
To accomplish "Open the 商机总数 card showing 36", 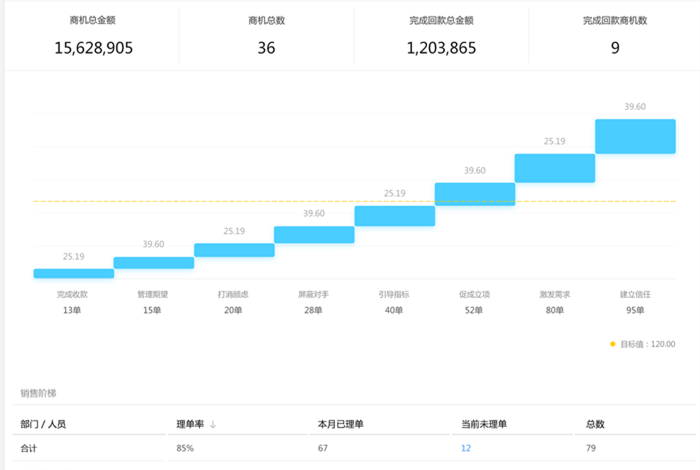I will (266, 36).
